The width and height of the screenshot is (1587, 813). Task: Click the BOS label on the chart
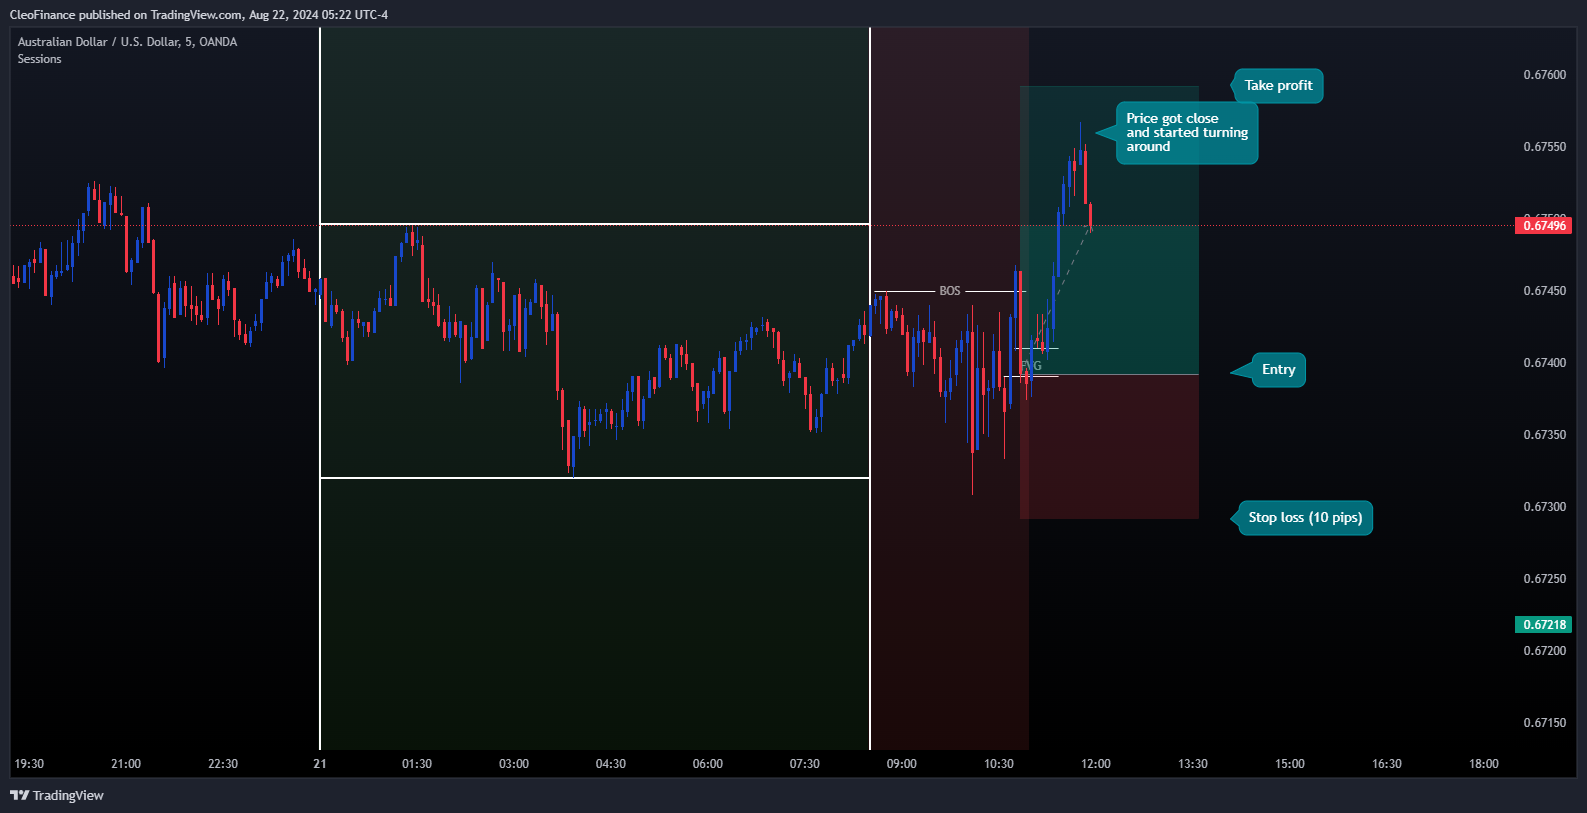click(x=950, y=291)
